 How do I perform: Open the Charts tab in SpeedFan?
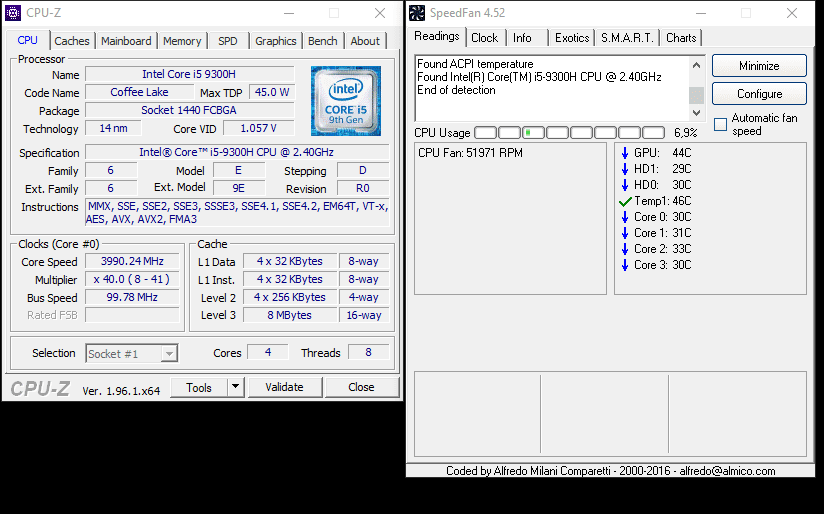681,38
